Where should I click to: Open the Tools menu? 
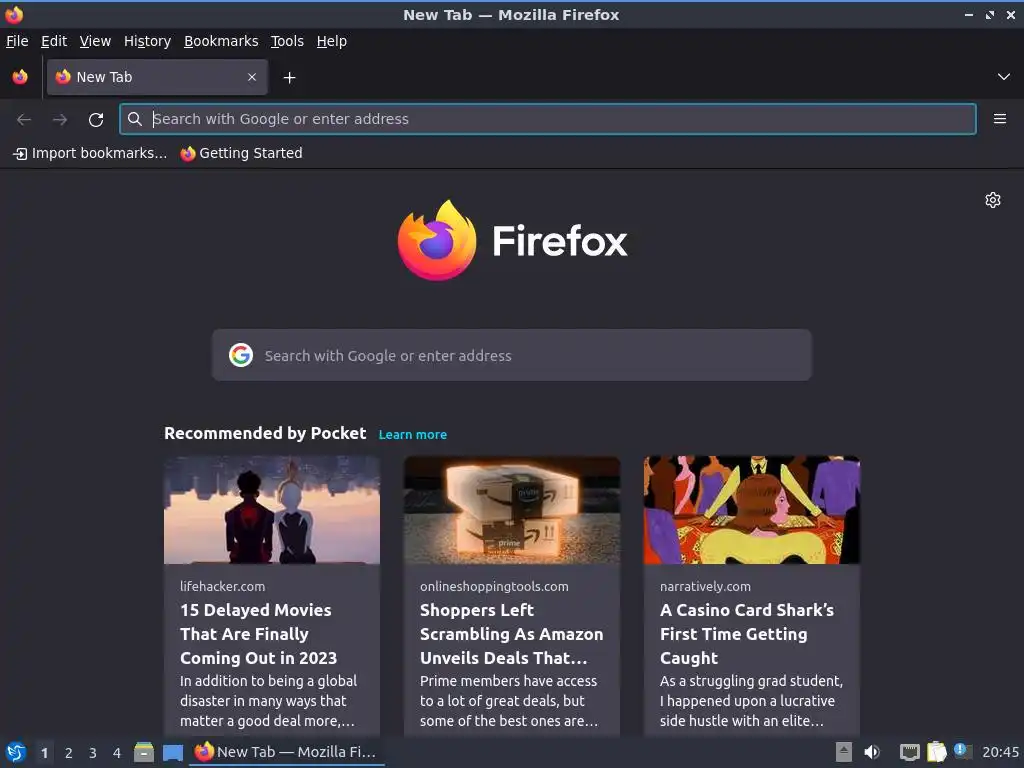287,41
